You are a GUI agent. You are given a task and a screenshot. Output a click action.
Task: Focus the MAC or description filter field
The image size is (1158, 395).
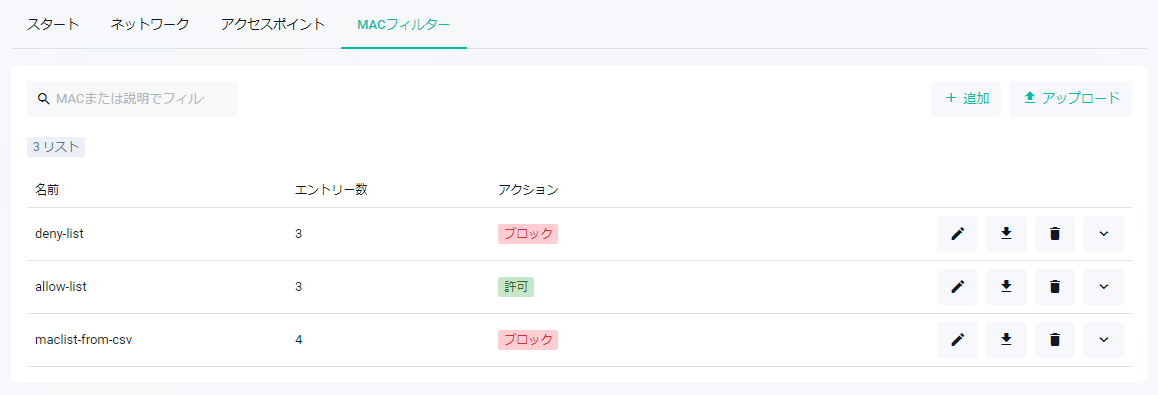coord(131,99)
